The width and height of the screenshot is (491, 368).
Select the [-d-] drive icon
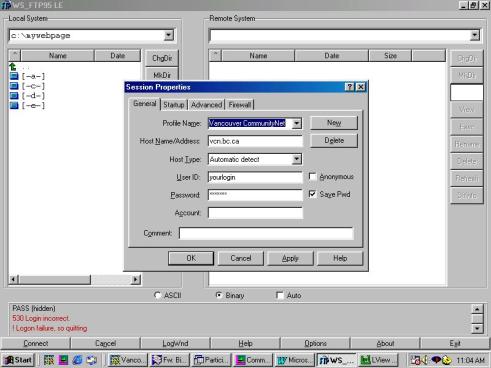point(14,95)
